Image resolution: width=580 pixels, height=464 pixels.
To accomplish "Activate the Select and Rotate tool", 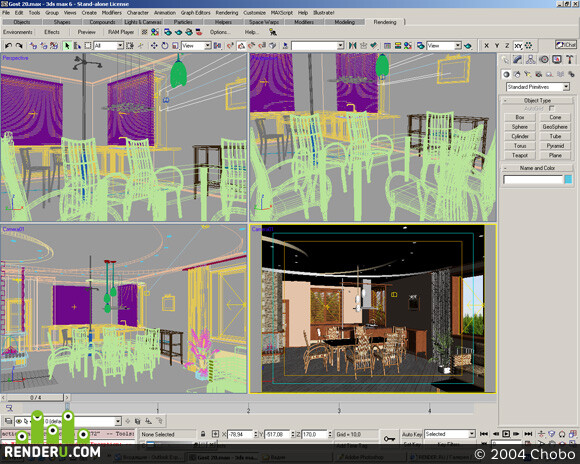I will [165, 46].
